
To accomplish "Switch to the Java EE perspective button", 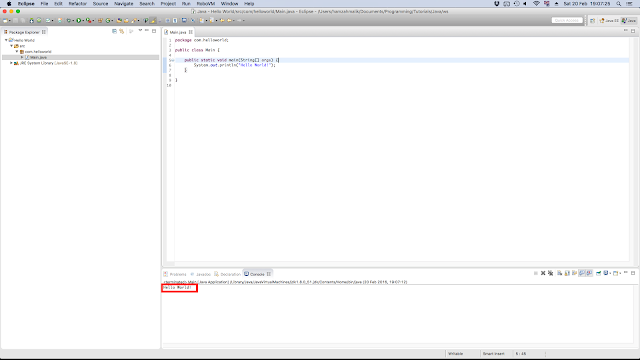I will 609,20.
